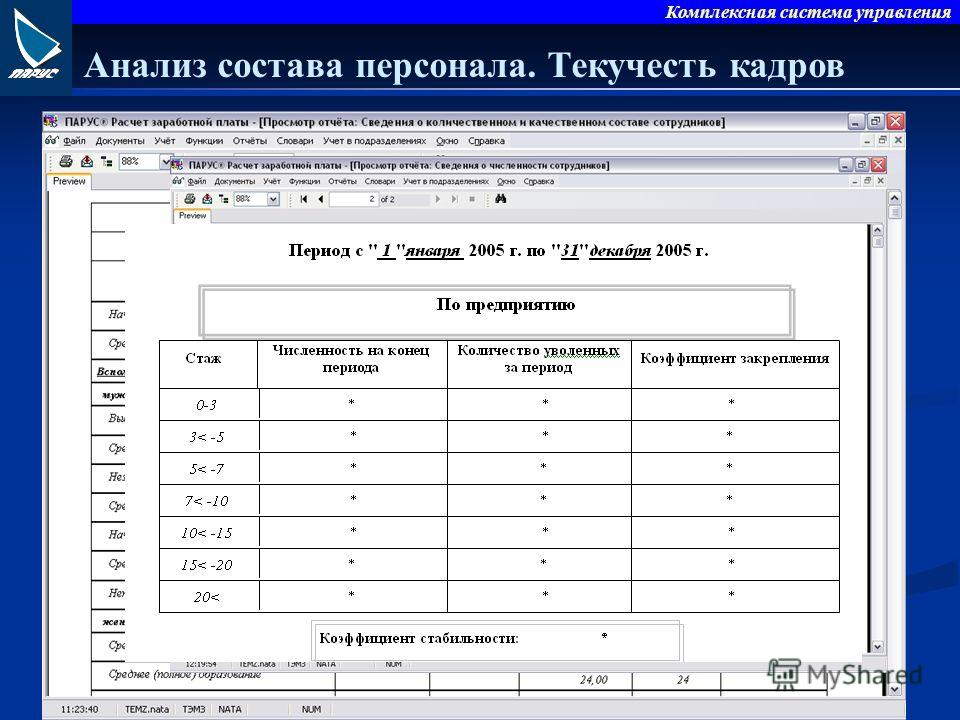Click outer scrollbar down arrow of back window
960x720 pixels.
[x=894, y=689]
